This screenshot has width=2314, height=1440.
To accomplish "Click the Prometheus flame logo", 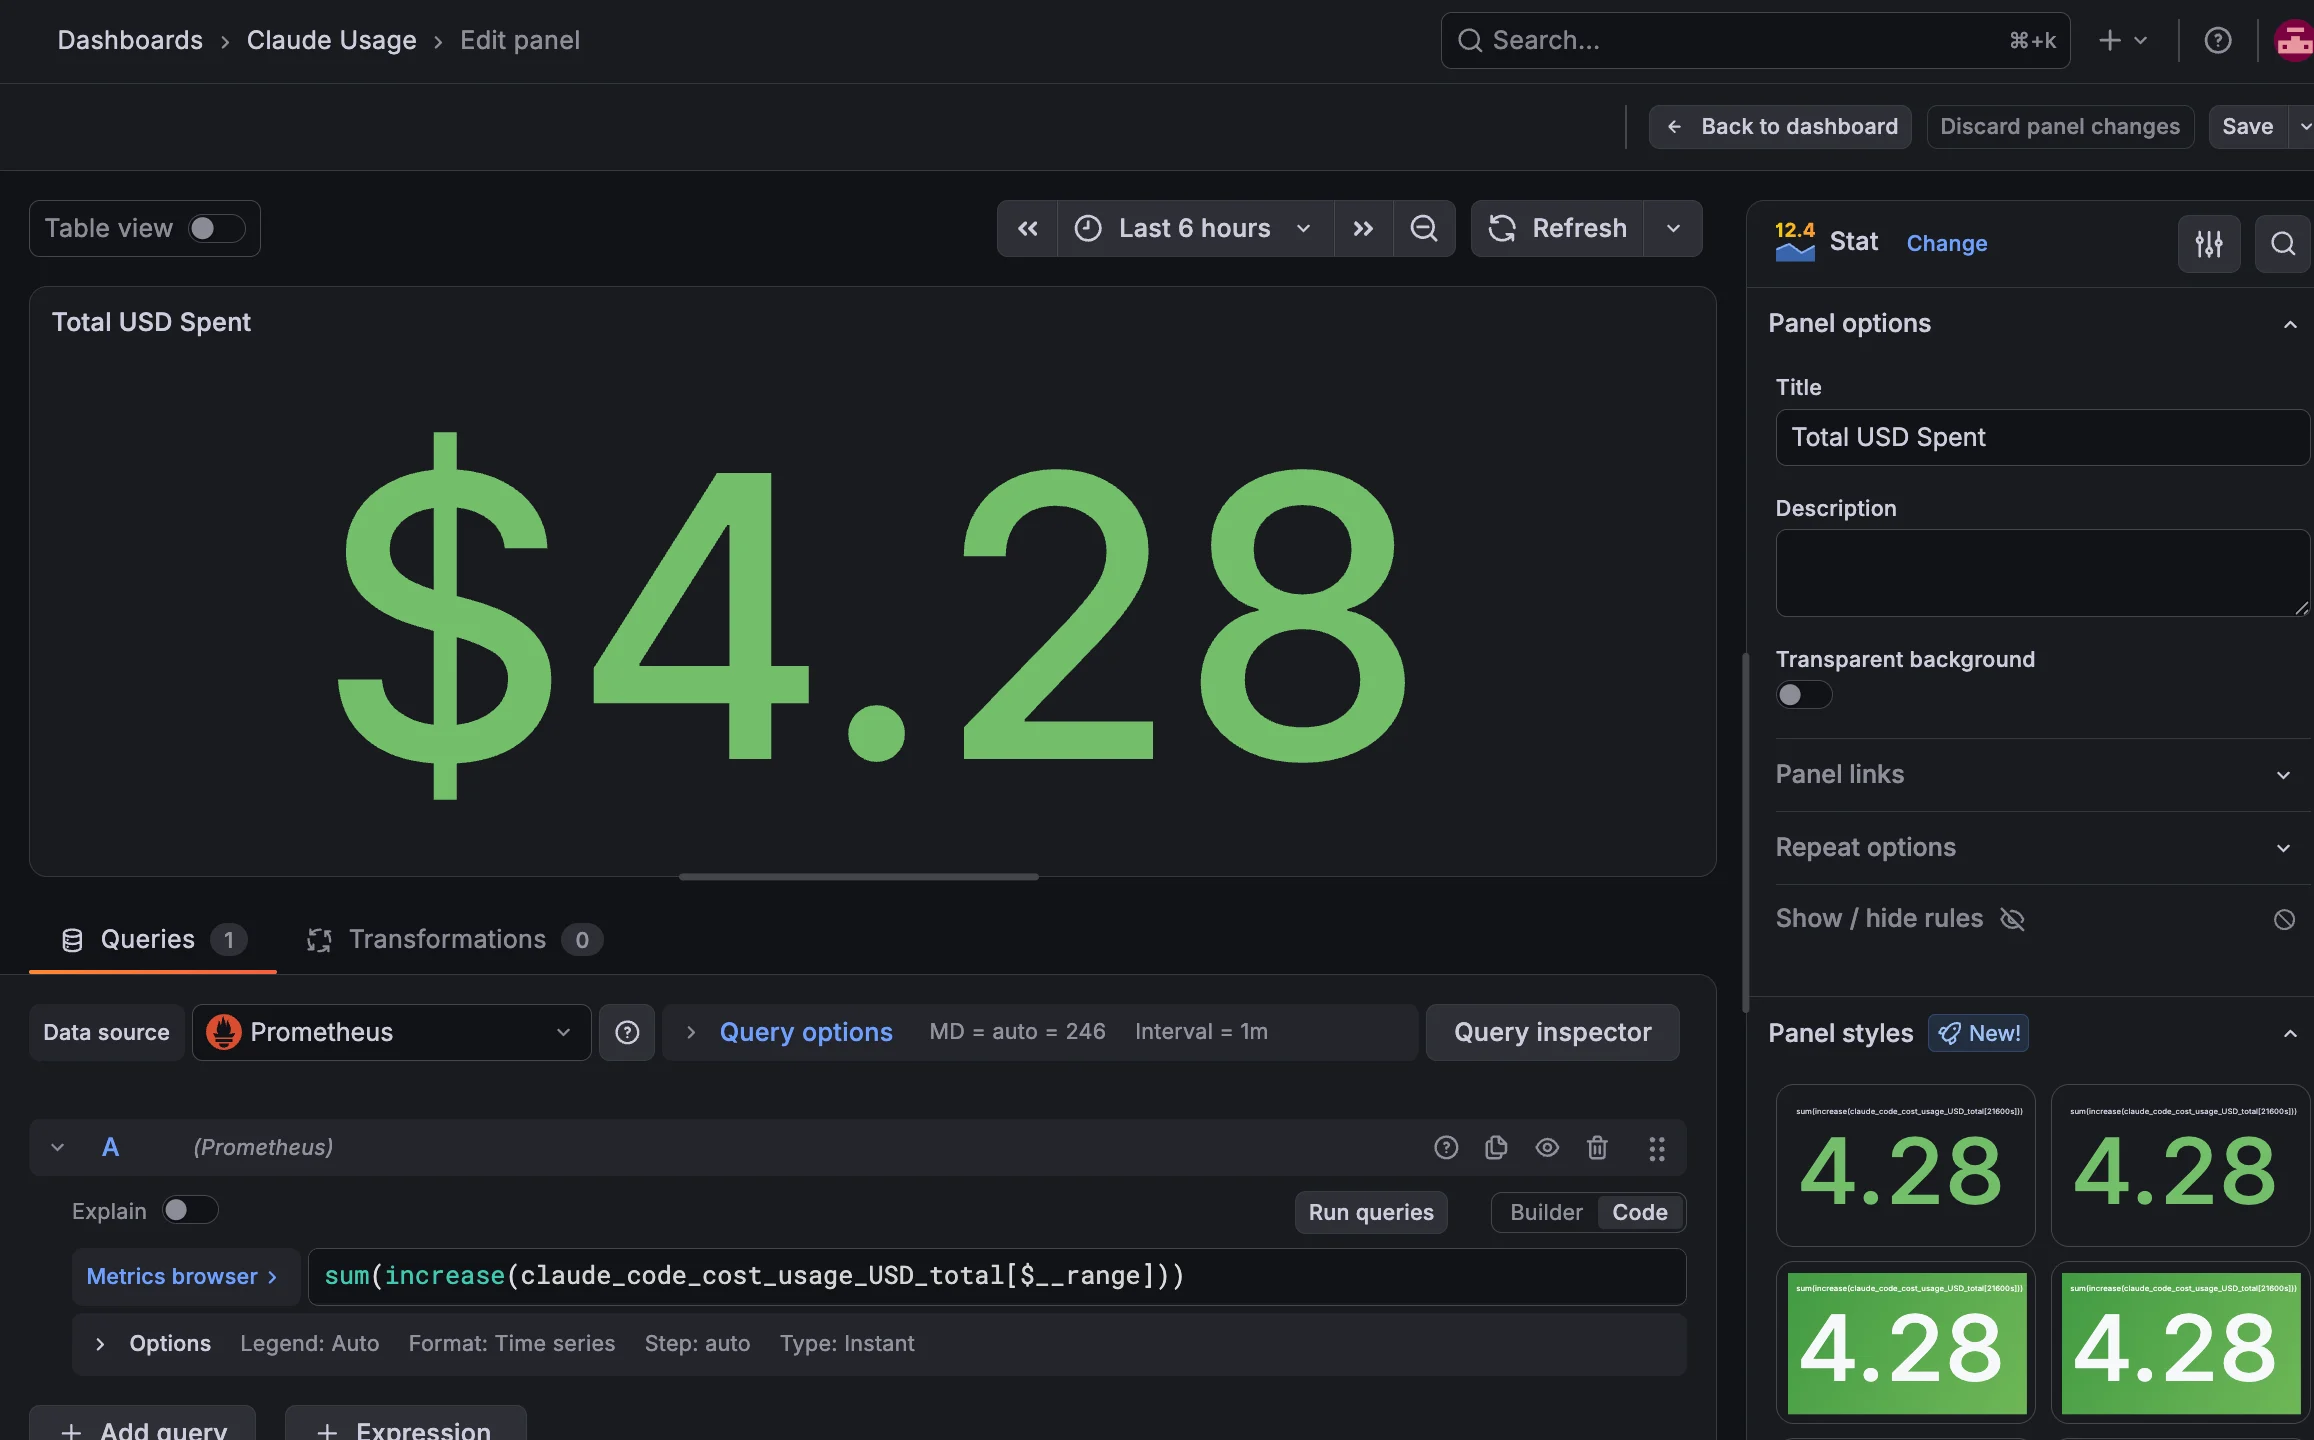I will [x=224, y=1033].
